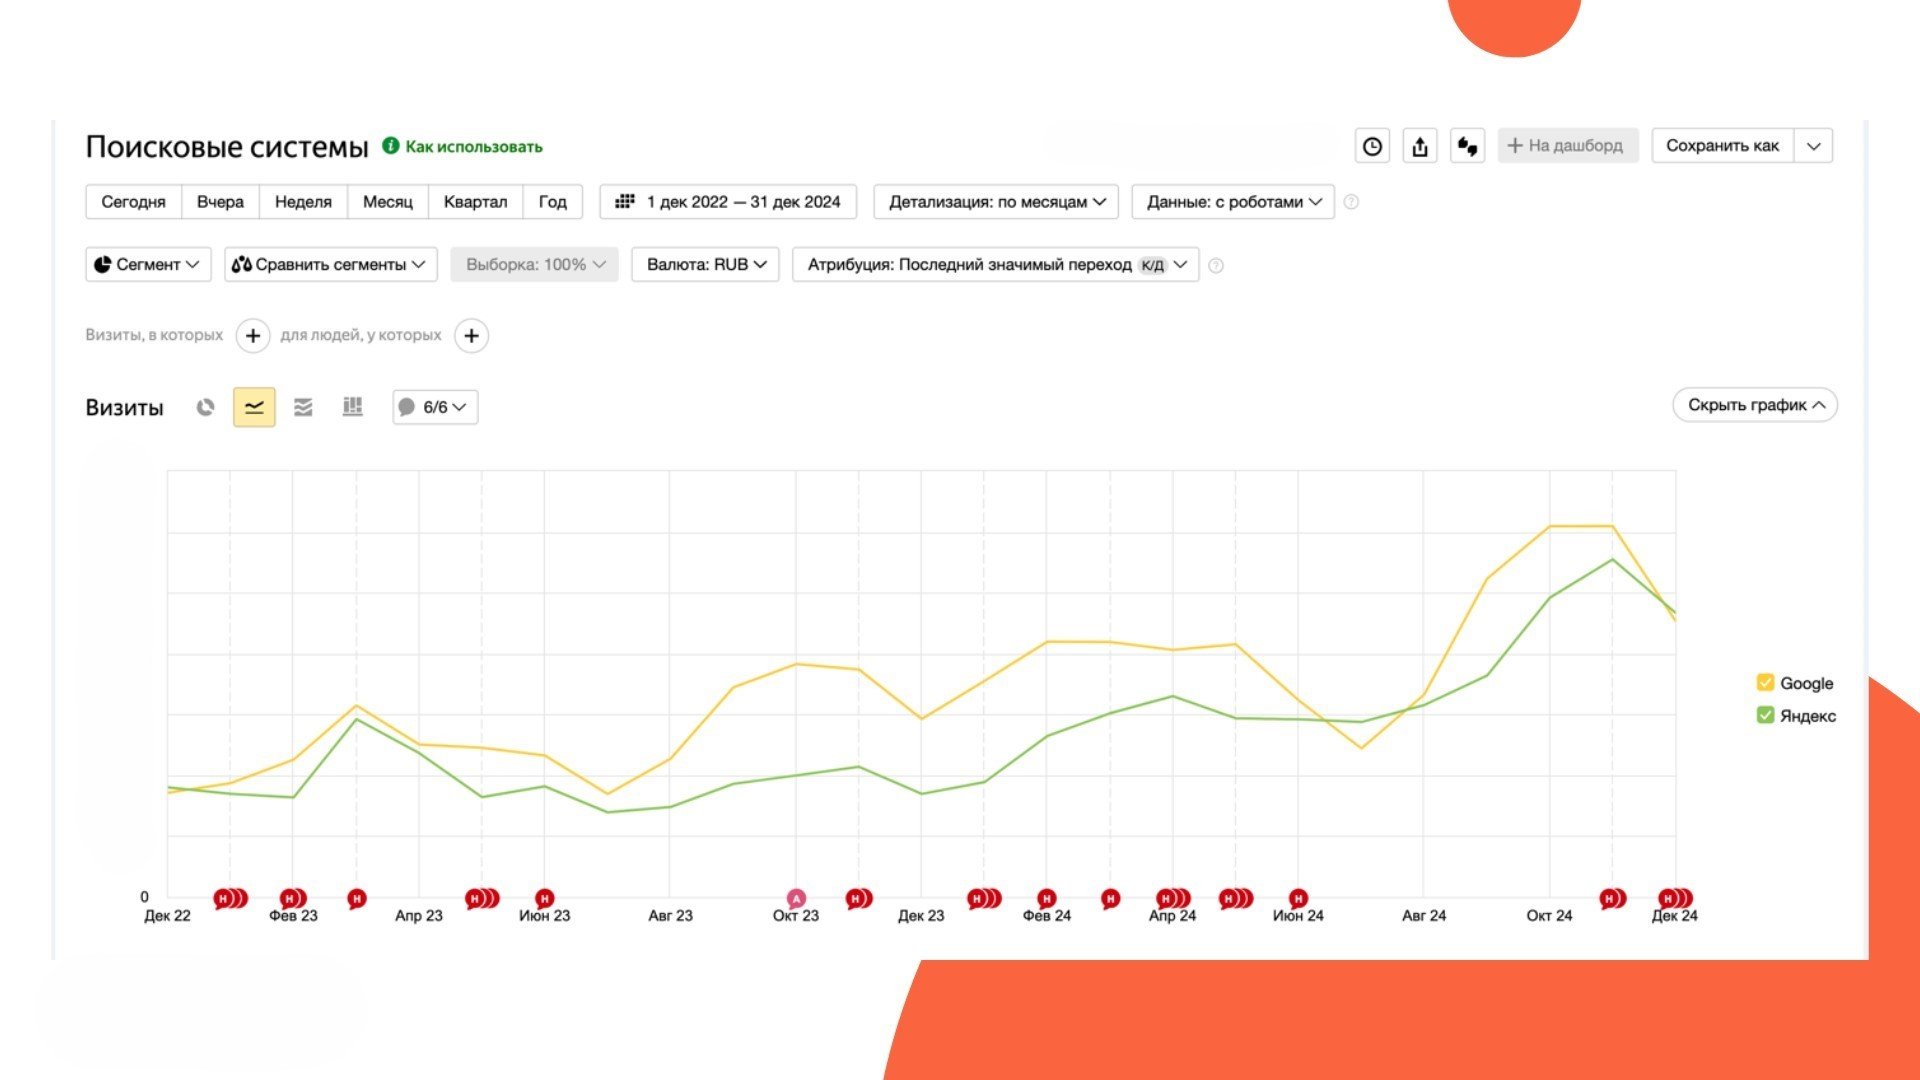Add visit condition with plus icon
This screenshot has height=1080, width=1920.
(x=253, y=336)
